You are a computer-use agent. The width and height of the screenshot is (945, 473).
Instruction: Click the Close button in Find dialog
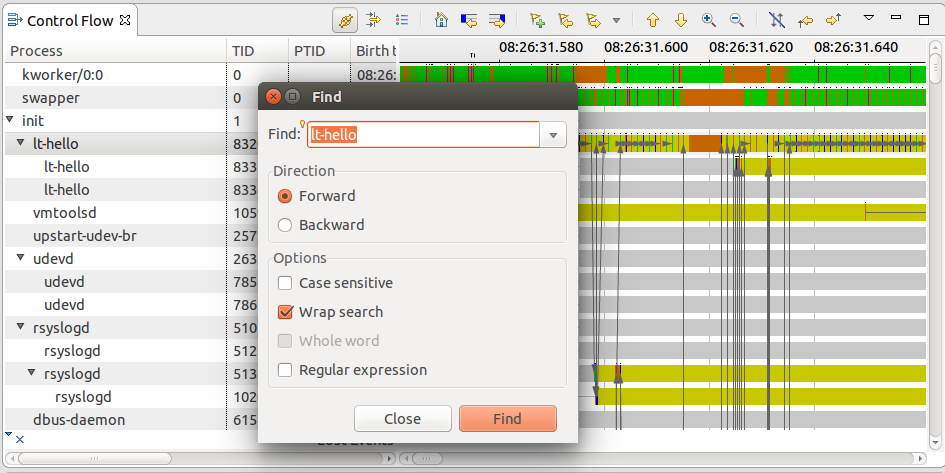click(x=402, y=419)
